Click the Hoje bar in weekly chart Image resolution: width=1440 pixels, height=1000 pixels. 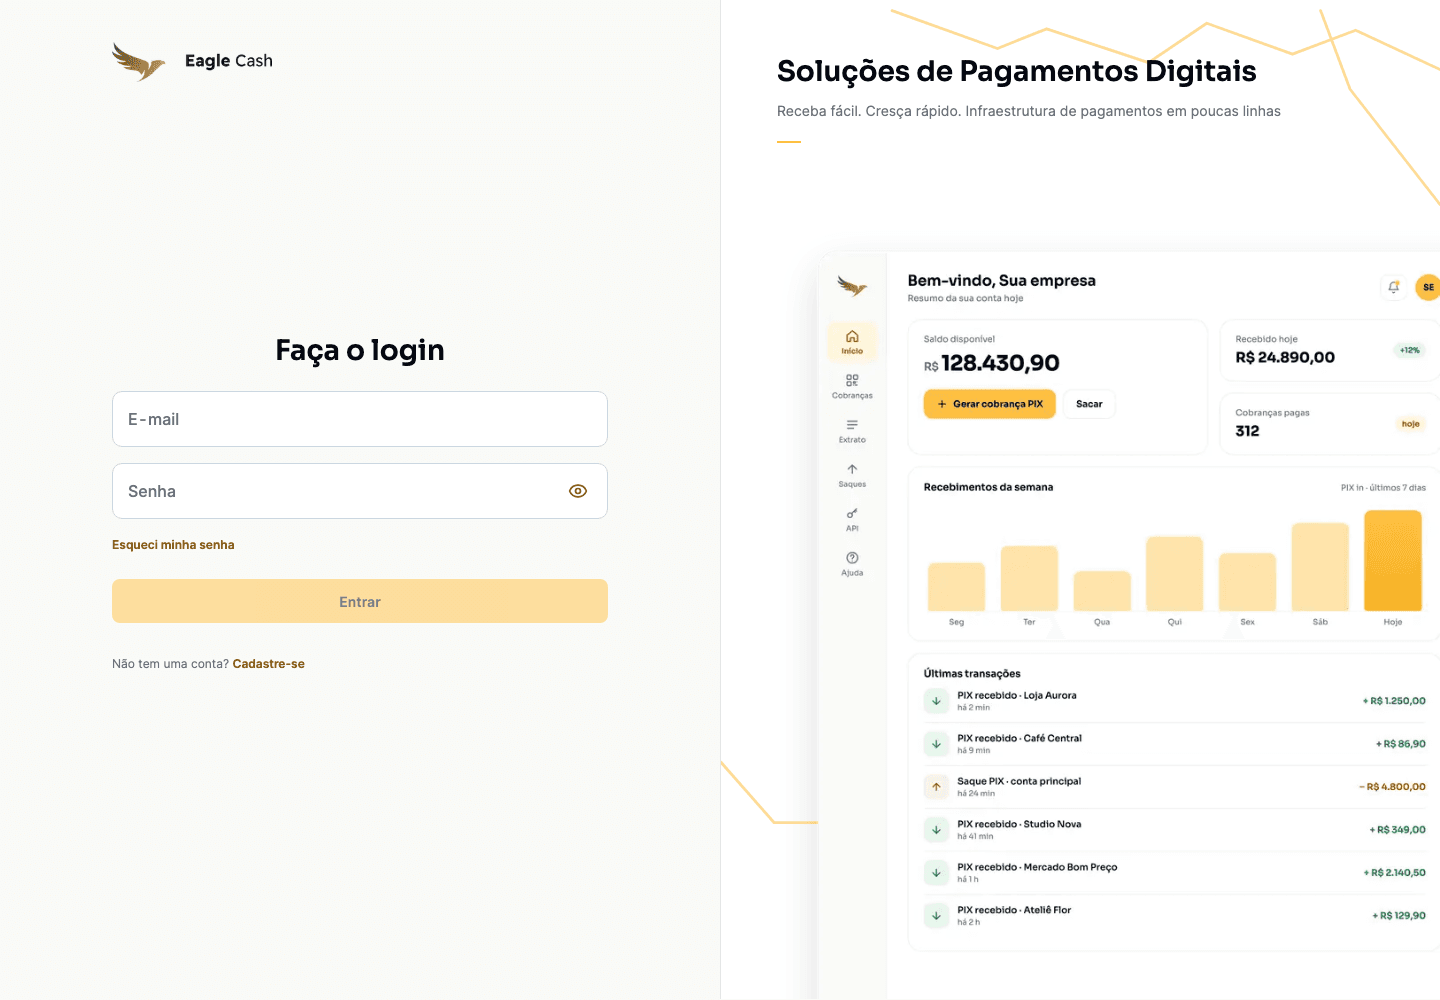pos(1393,561)
